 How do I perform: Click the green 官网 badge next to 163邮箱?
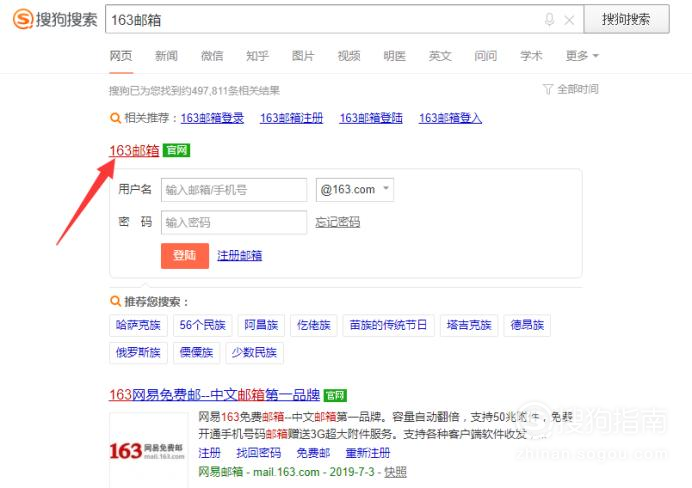[x=176, y=150]
